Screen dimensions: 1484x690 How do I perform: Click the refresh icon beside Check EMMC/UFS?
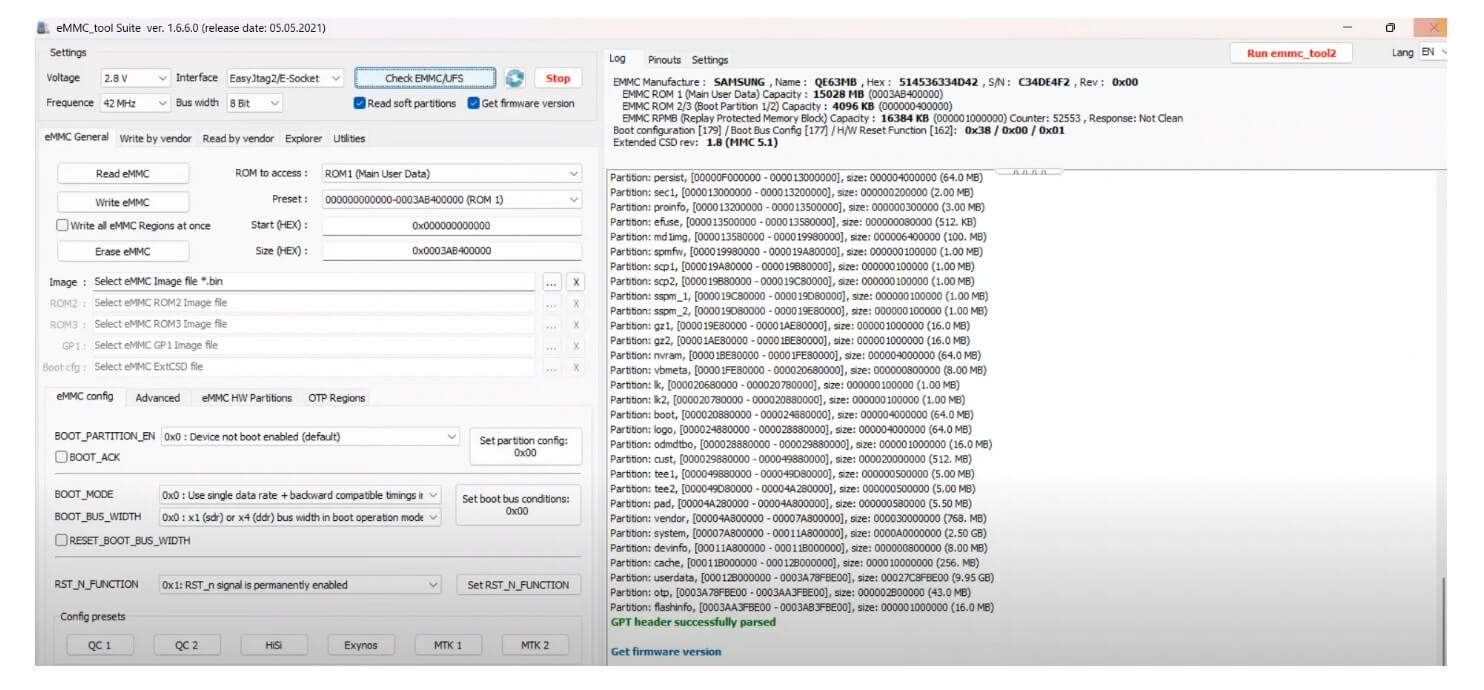tap(514, 78)
